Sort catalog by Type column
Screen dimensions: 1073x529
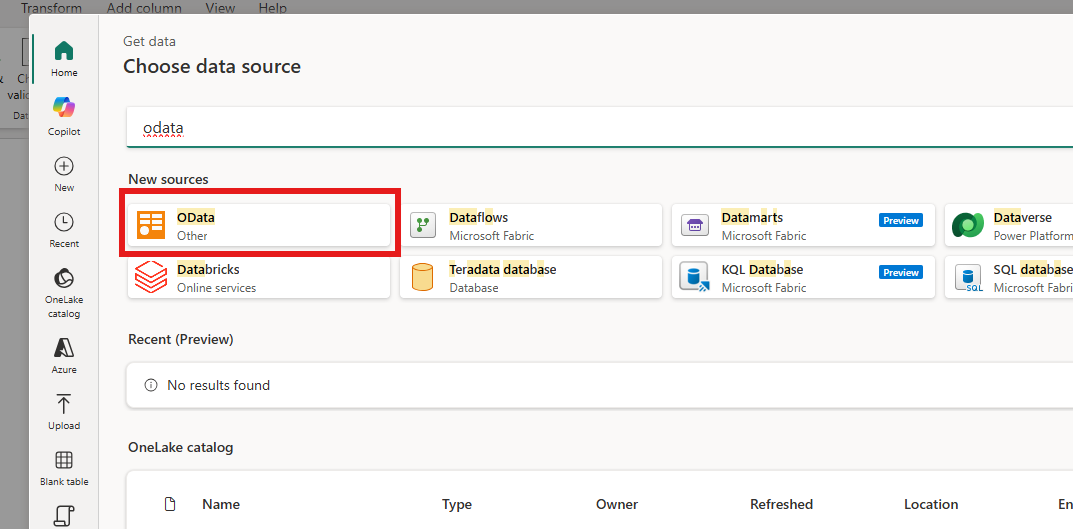tap(457, 504)
